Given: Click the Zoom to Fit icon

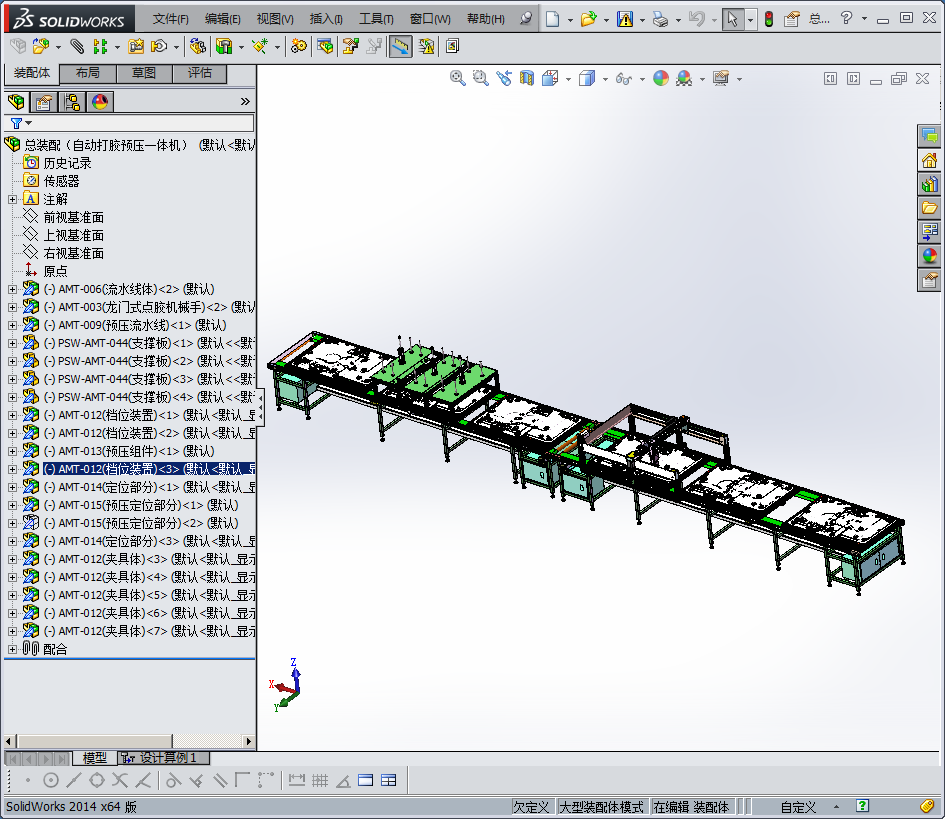Looking at the screenshot, I should 457,78.
